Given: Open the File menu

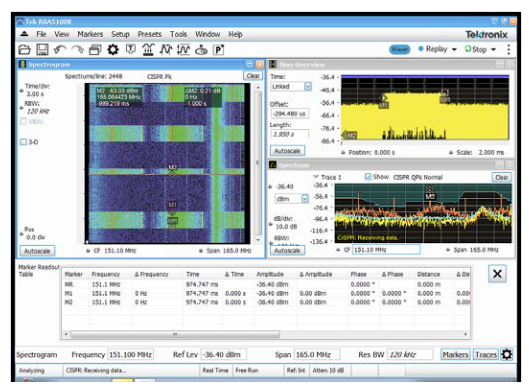Looking at the screenshot, I should point(41,34).
